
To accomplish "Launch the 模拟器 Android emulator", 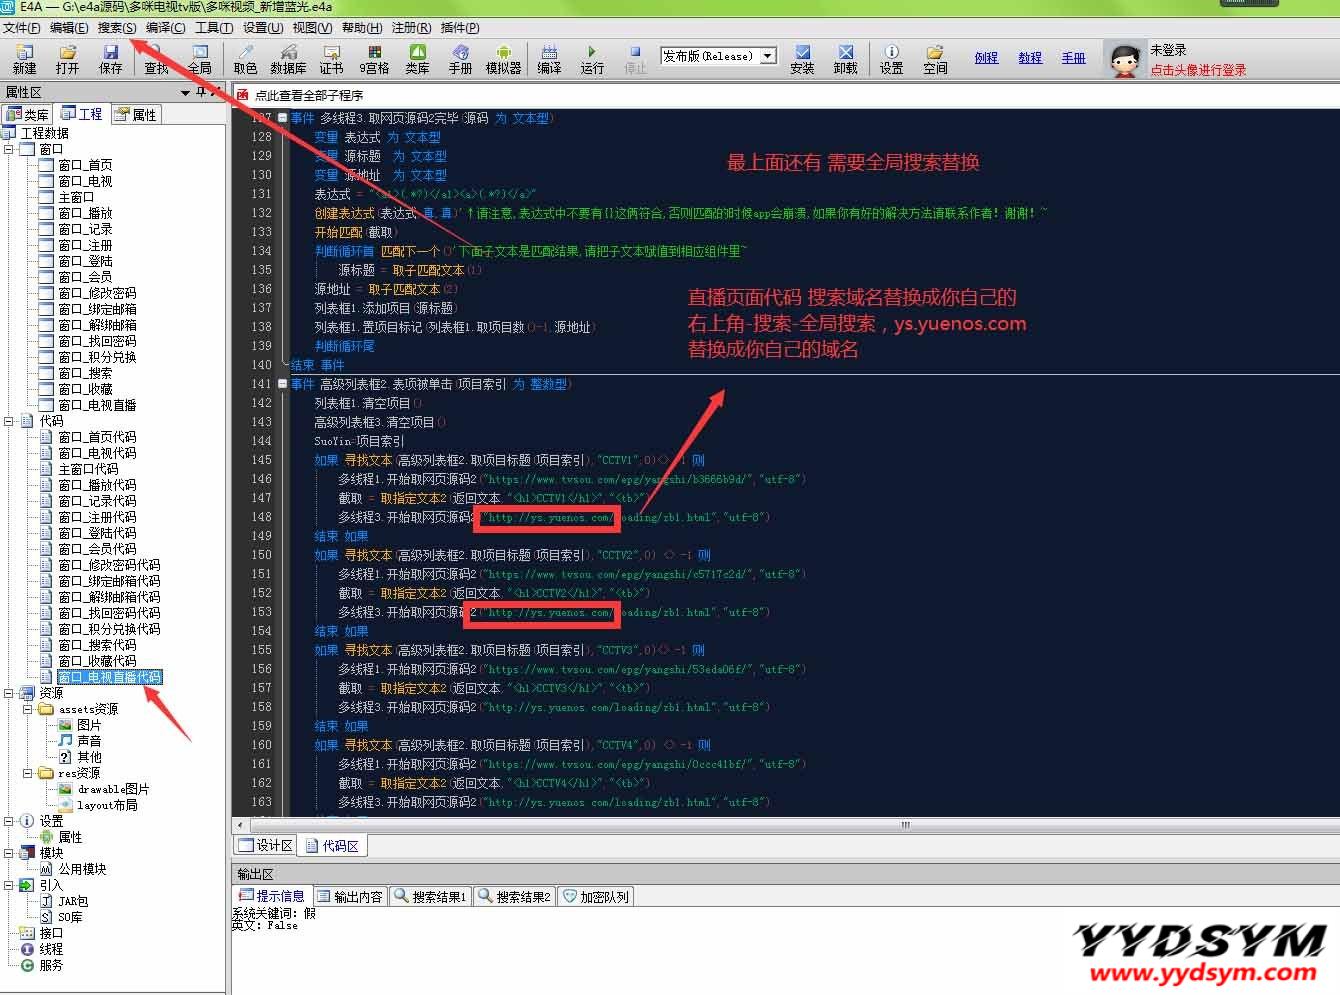I will coord(503,59).
